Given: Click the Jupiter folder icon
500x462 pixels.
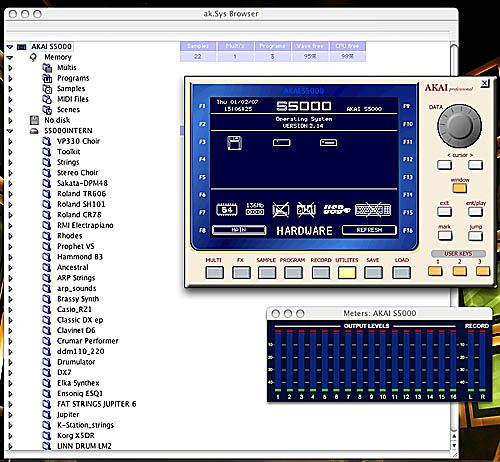Looking at the screenshot, I should coord(47,415).
